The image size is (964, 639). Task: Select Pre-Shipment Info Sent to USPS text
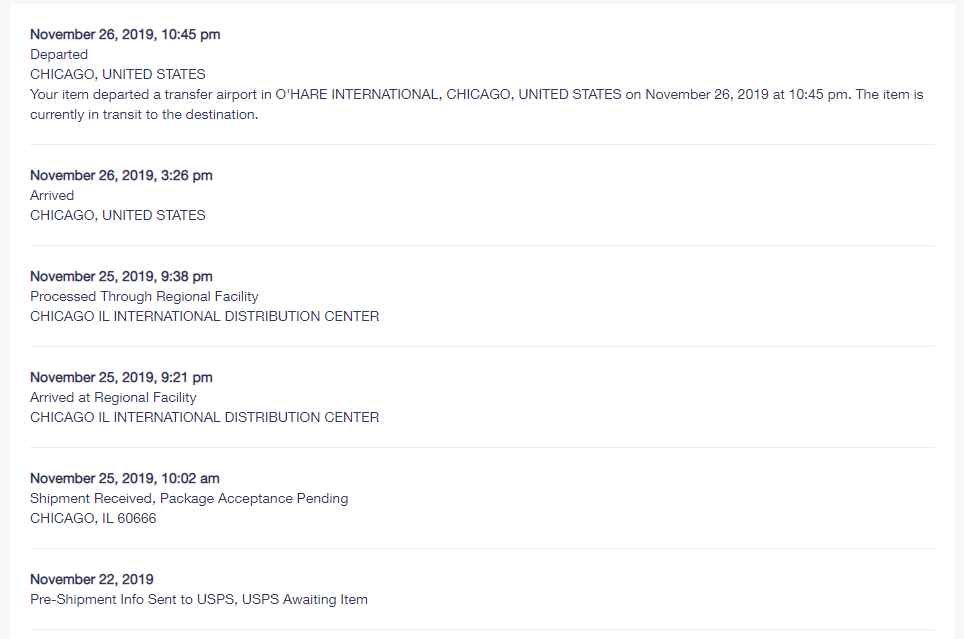(133, 600)
